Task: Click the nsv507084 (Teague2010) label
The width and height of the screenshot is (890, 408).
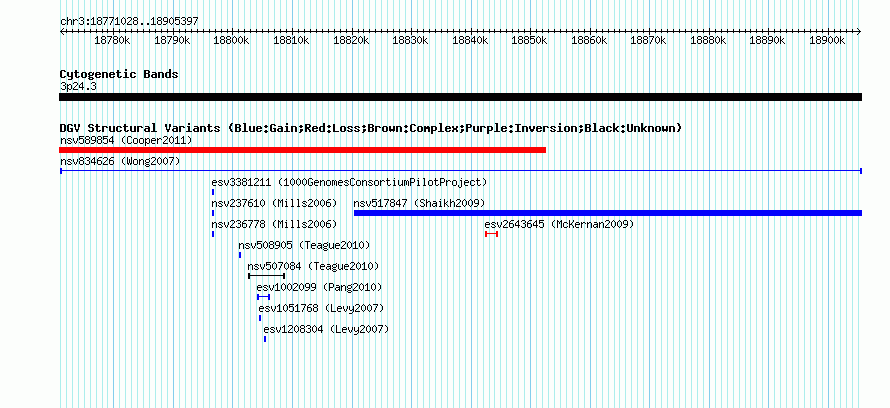Action: tap(313, 266)
